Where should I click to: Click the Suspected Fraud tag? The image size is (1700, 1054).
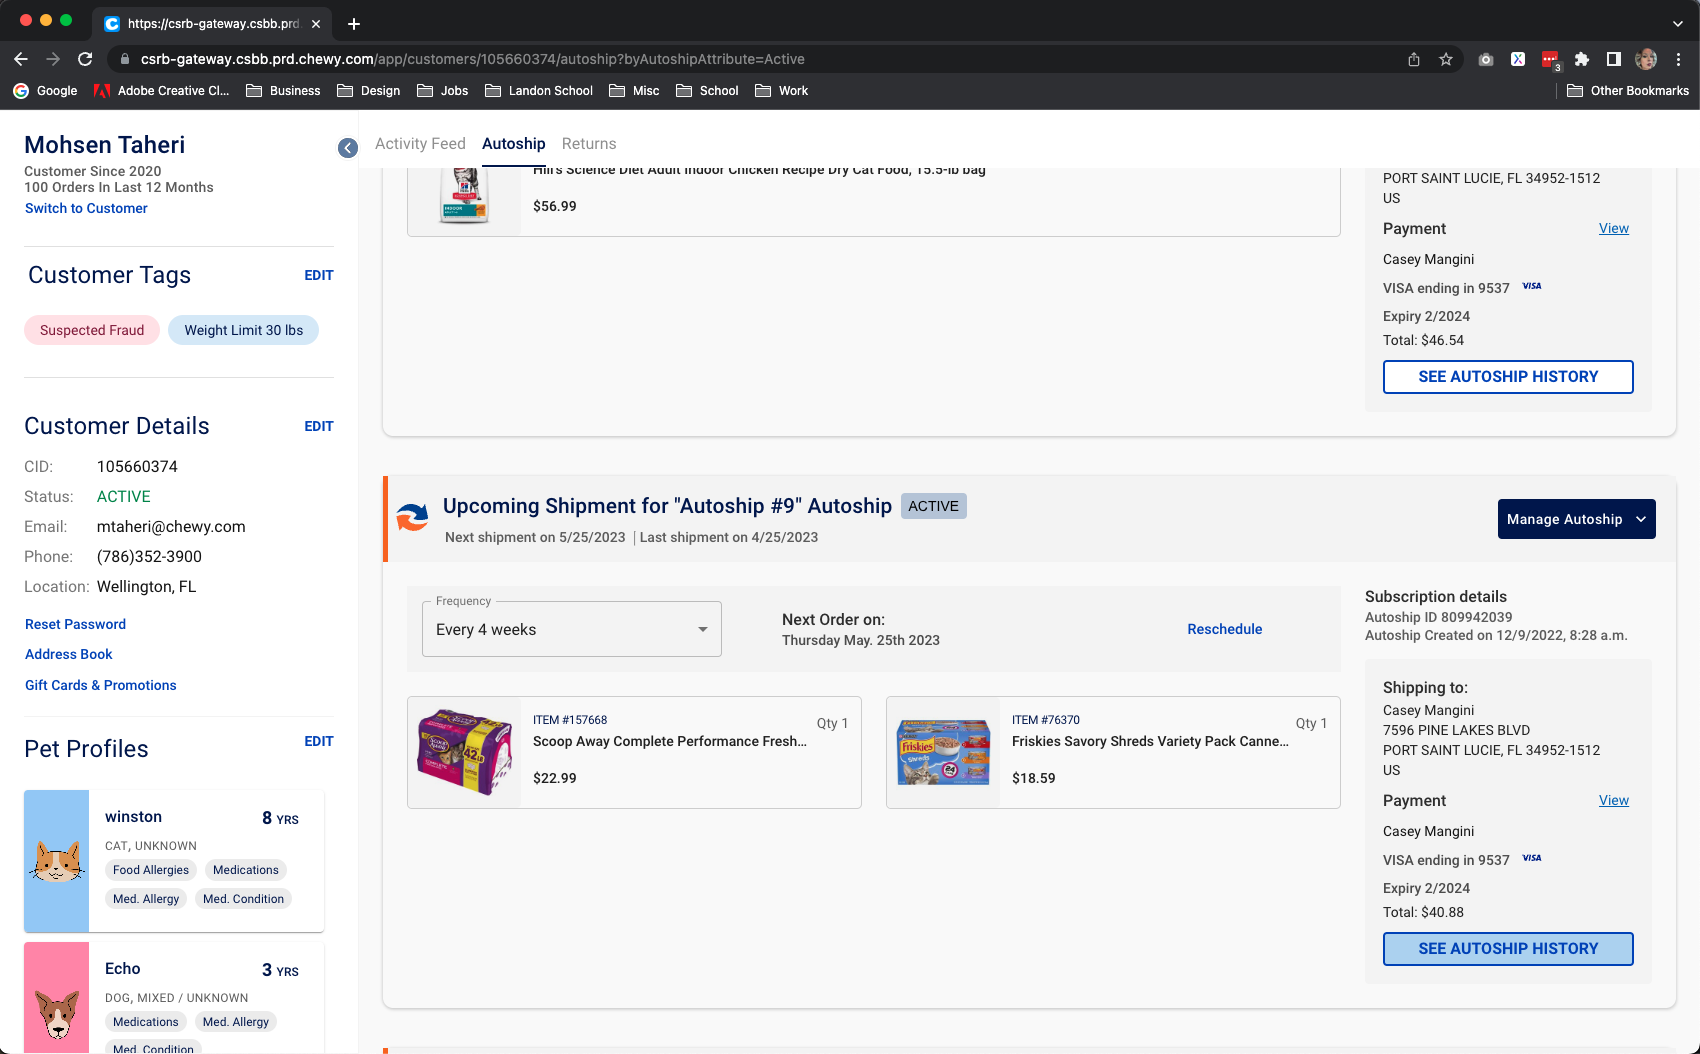92,330
